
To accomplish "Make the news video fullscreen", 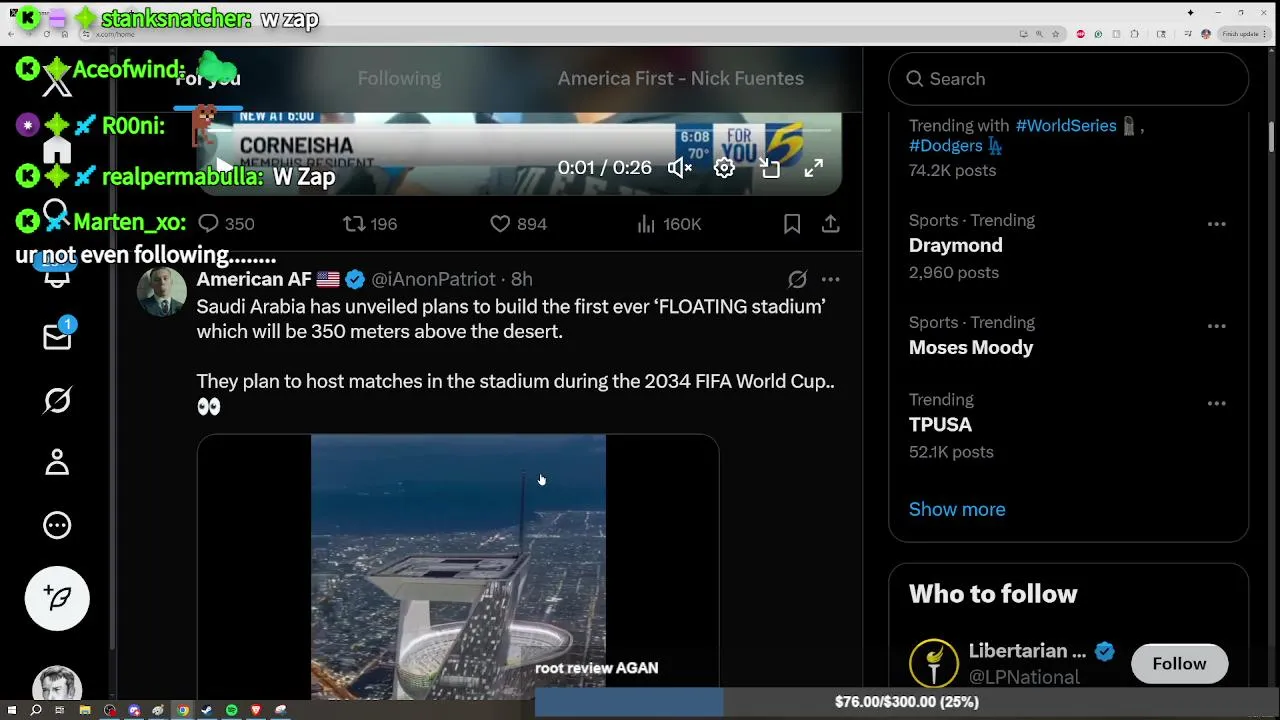I will pos(814,168).
